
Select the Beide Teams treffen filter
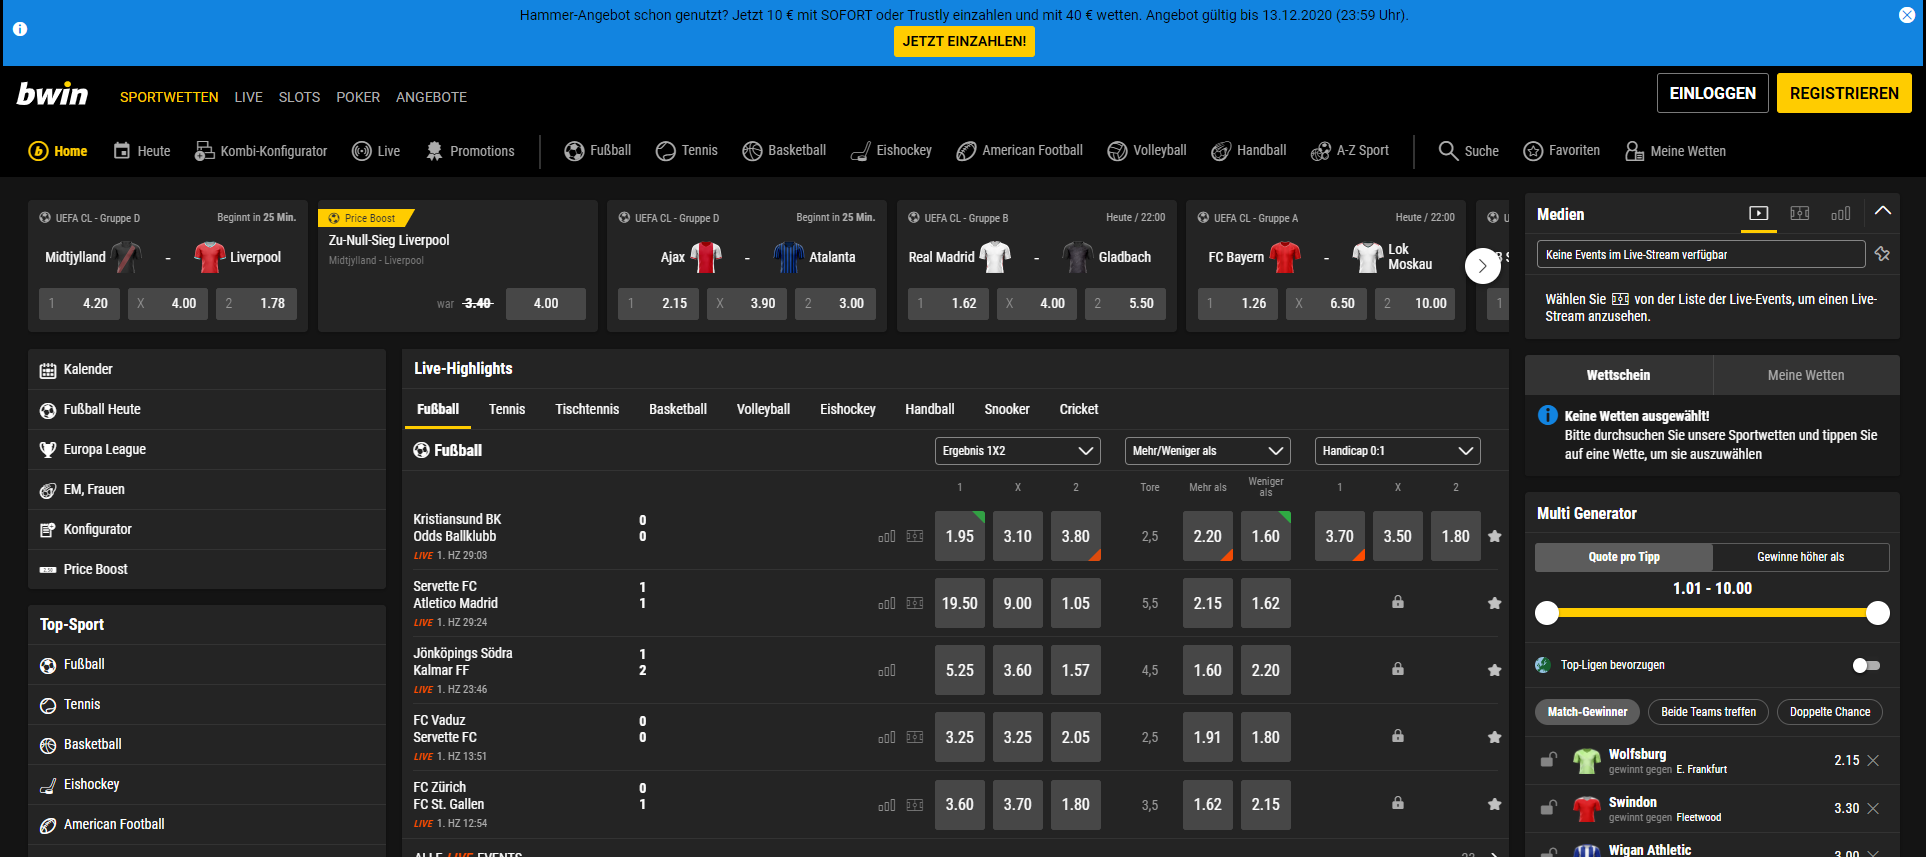tap(1708, 712)
